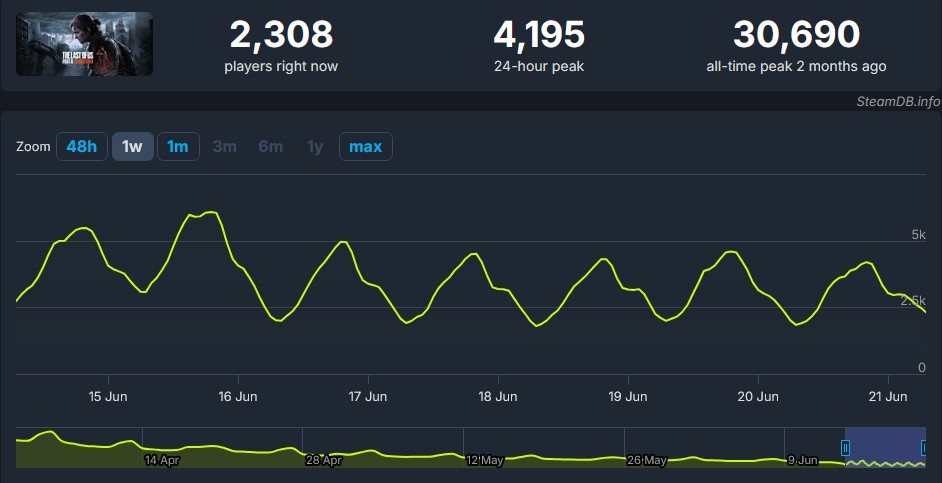Click the 15 Jun axis label

point(108,396)
